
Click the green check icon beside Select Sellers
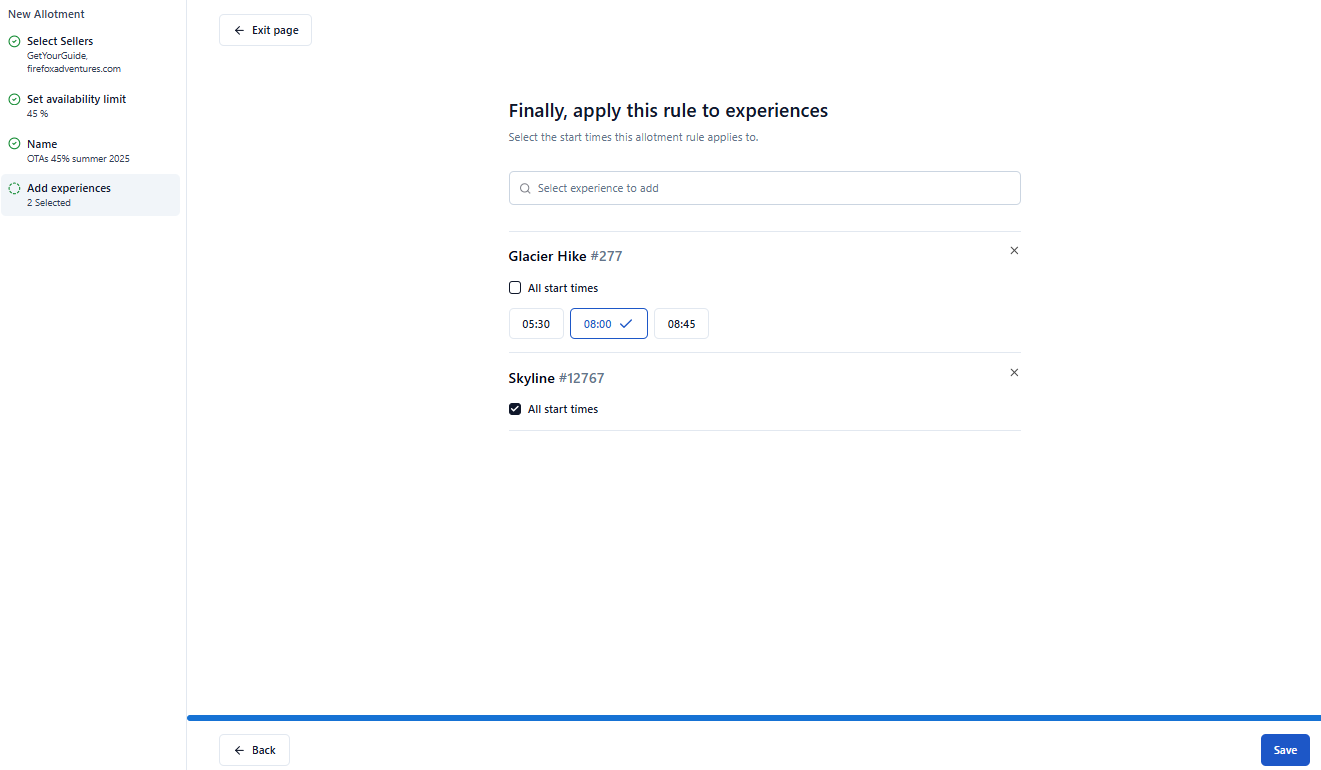tap(14, 42)
